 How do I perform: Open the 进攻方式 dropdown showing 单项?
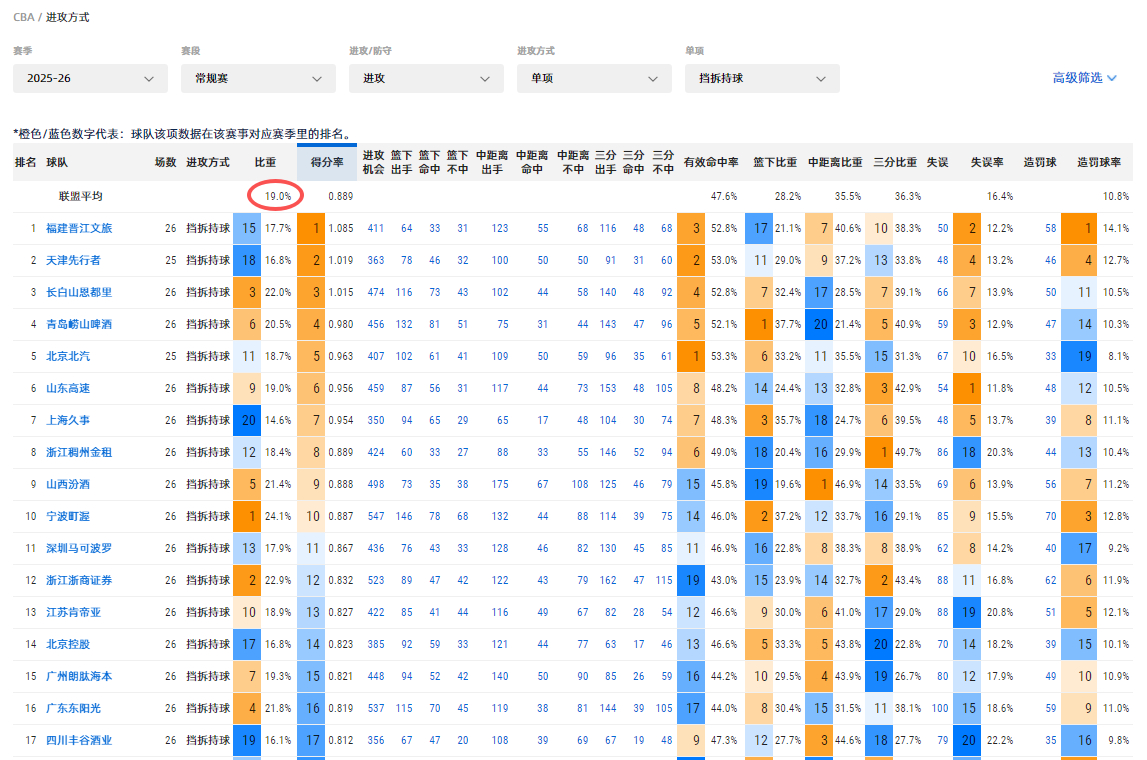594,78
